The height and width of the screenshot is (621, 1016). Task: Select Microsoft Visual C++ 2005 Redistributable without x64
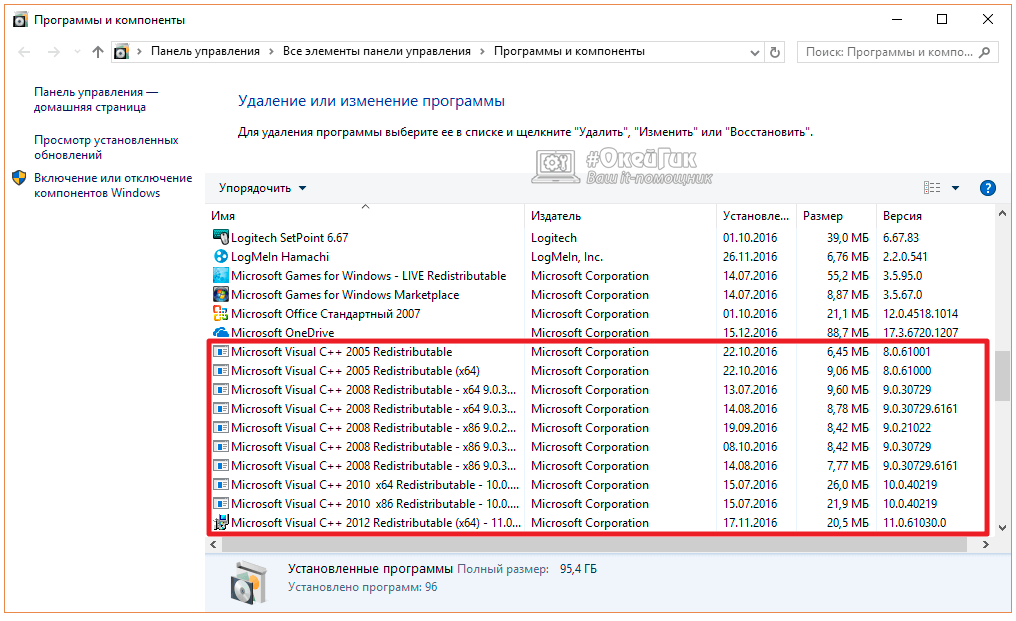click(599, 352)
